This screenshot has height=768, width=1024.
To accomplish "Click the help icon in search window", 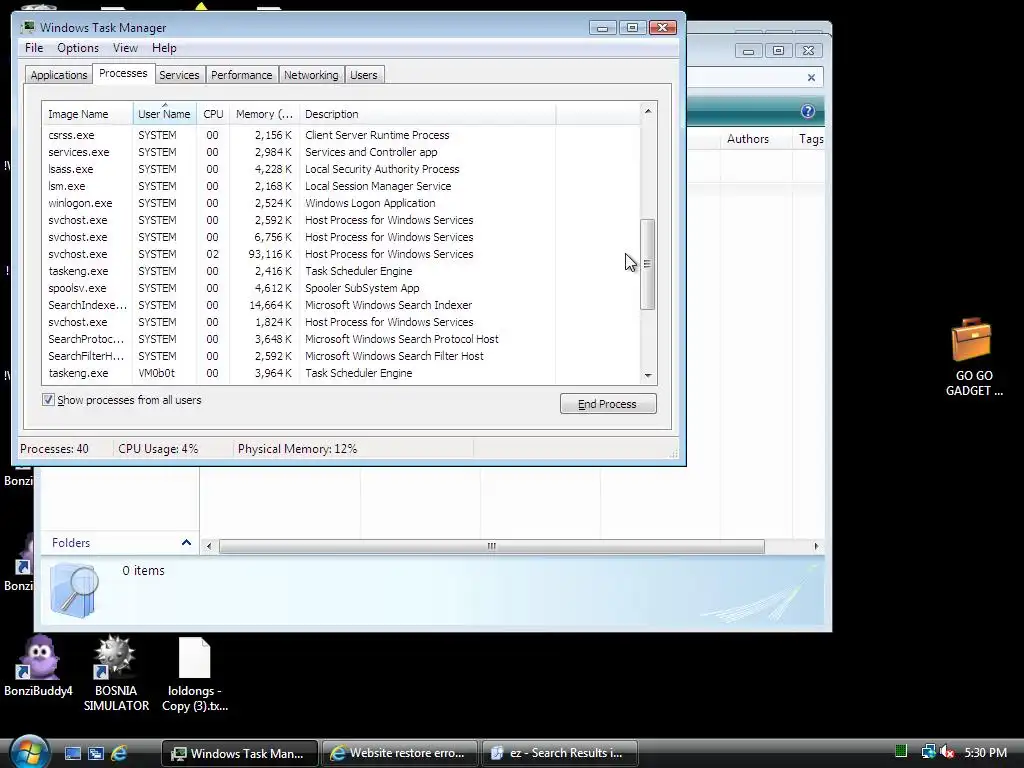I will [808, 111].
